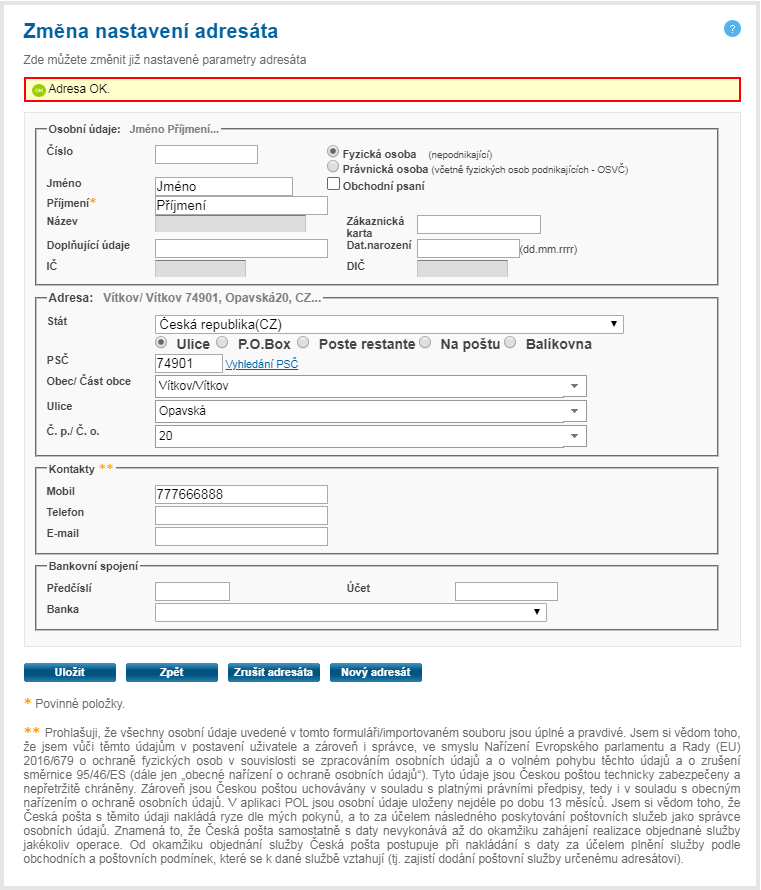
Task: Focus the Mobil phone number field
Action: [x=241, y=494]
